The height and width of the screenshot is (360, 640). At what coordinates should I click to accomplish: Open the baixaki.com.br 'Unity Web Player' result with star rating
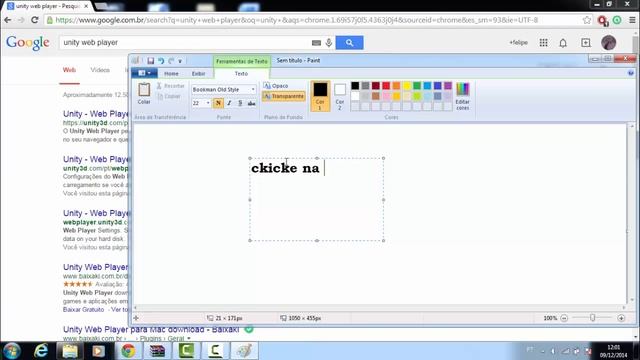pyautogui.click(x=96, y=267)
